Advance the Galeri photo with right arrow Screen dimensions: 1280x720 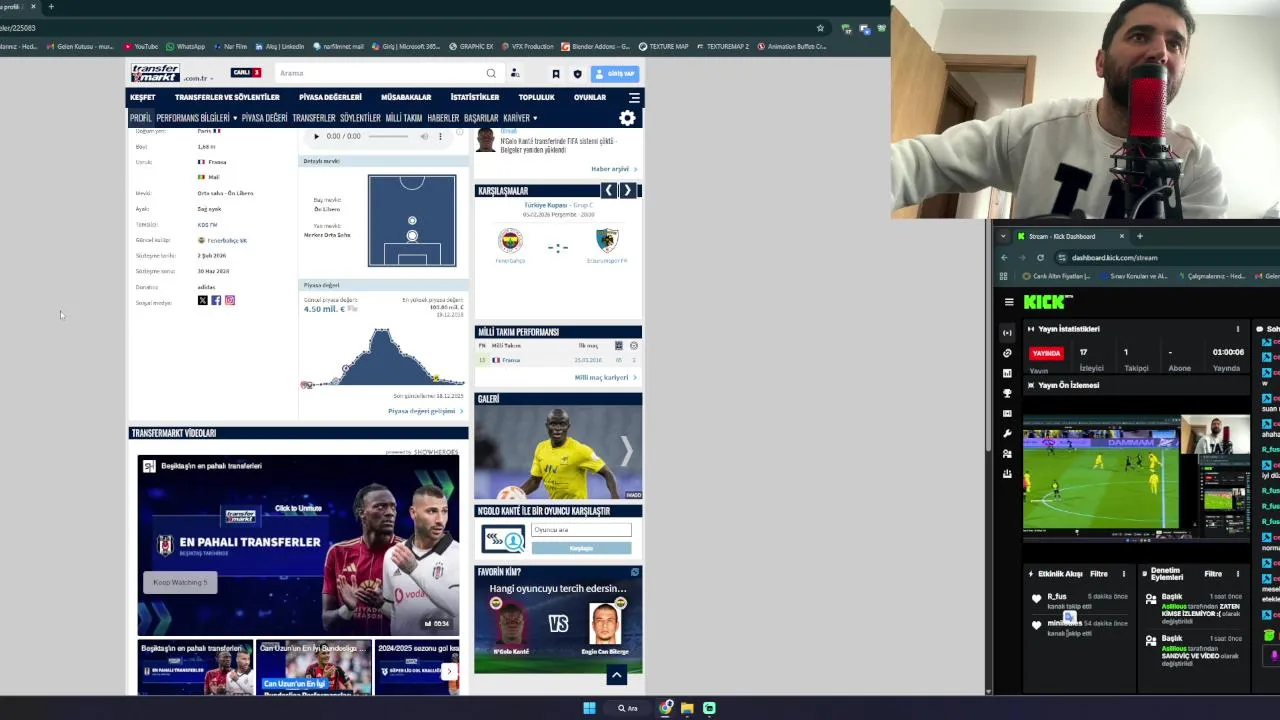[x=626, y=452]
